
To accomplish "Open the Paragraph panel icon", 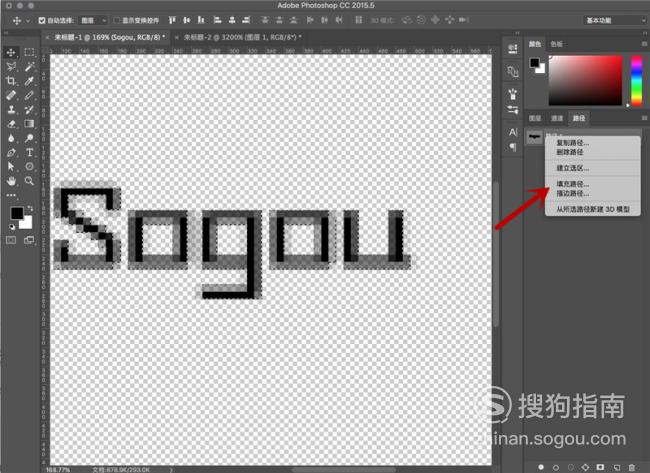I will click(513, 147).
